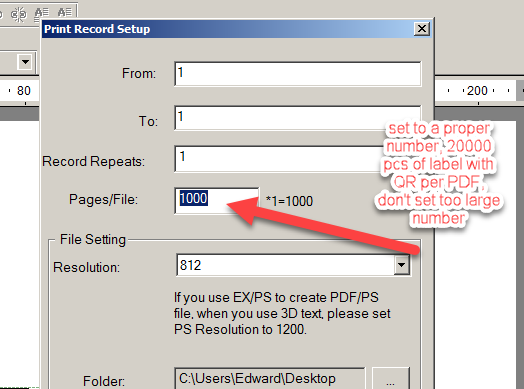Expand the toolbar dropdown behind the dialog
524x389 pixels.
click(x=25, y=62)
